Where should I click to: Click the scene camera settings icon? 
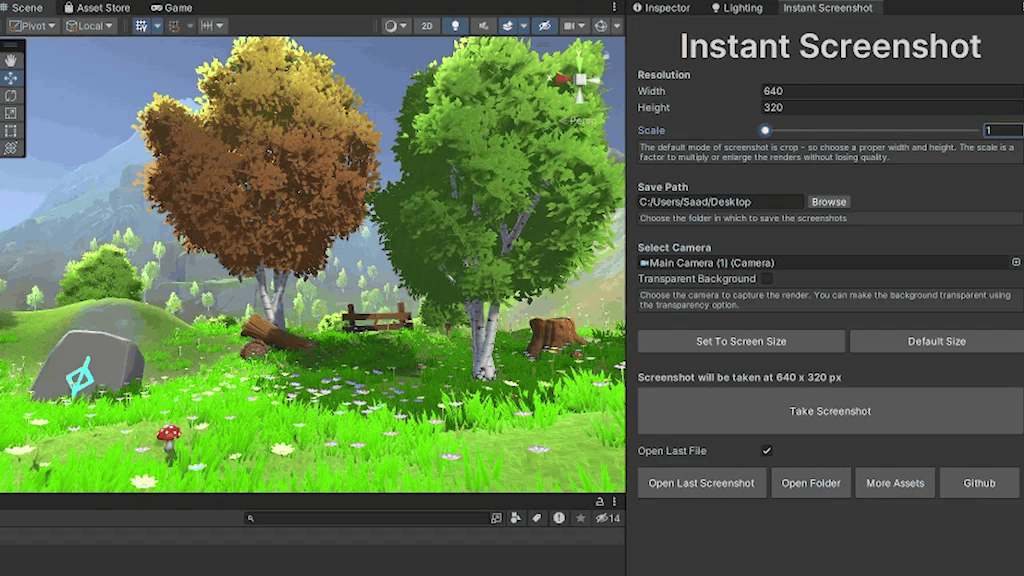click(571, 26)
